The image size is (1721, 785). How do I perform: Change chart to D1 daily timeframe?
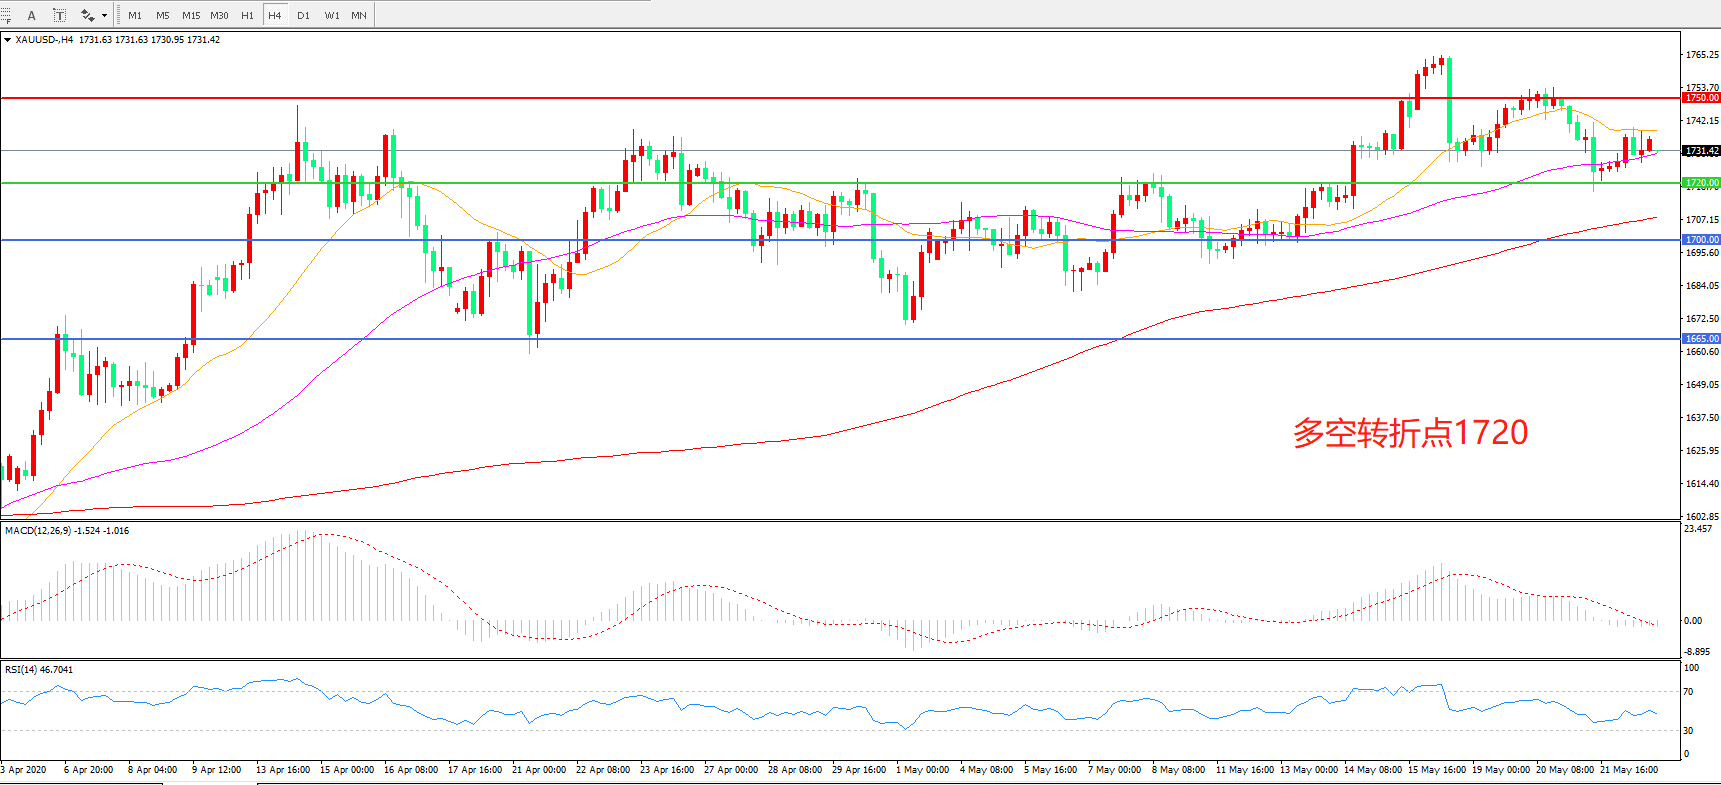coord(303,15)
